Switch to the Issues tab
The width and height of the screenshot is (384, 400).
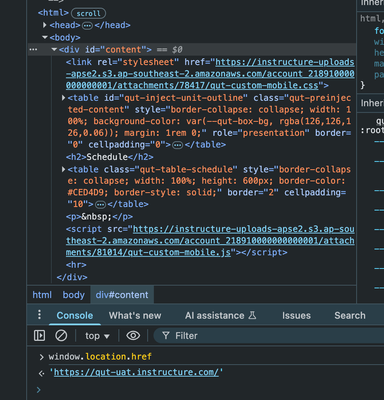[x=296, y=315]
